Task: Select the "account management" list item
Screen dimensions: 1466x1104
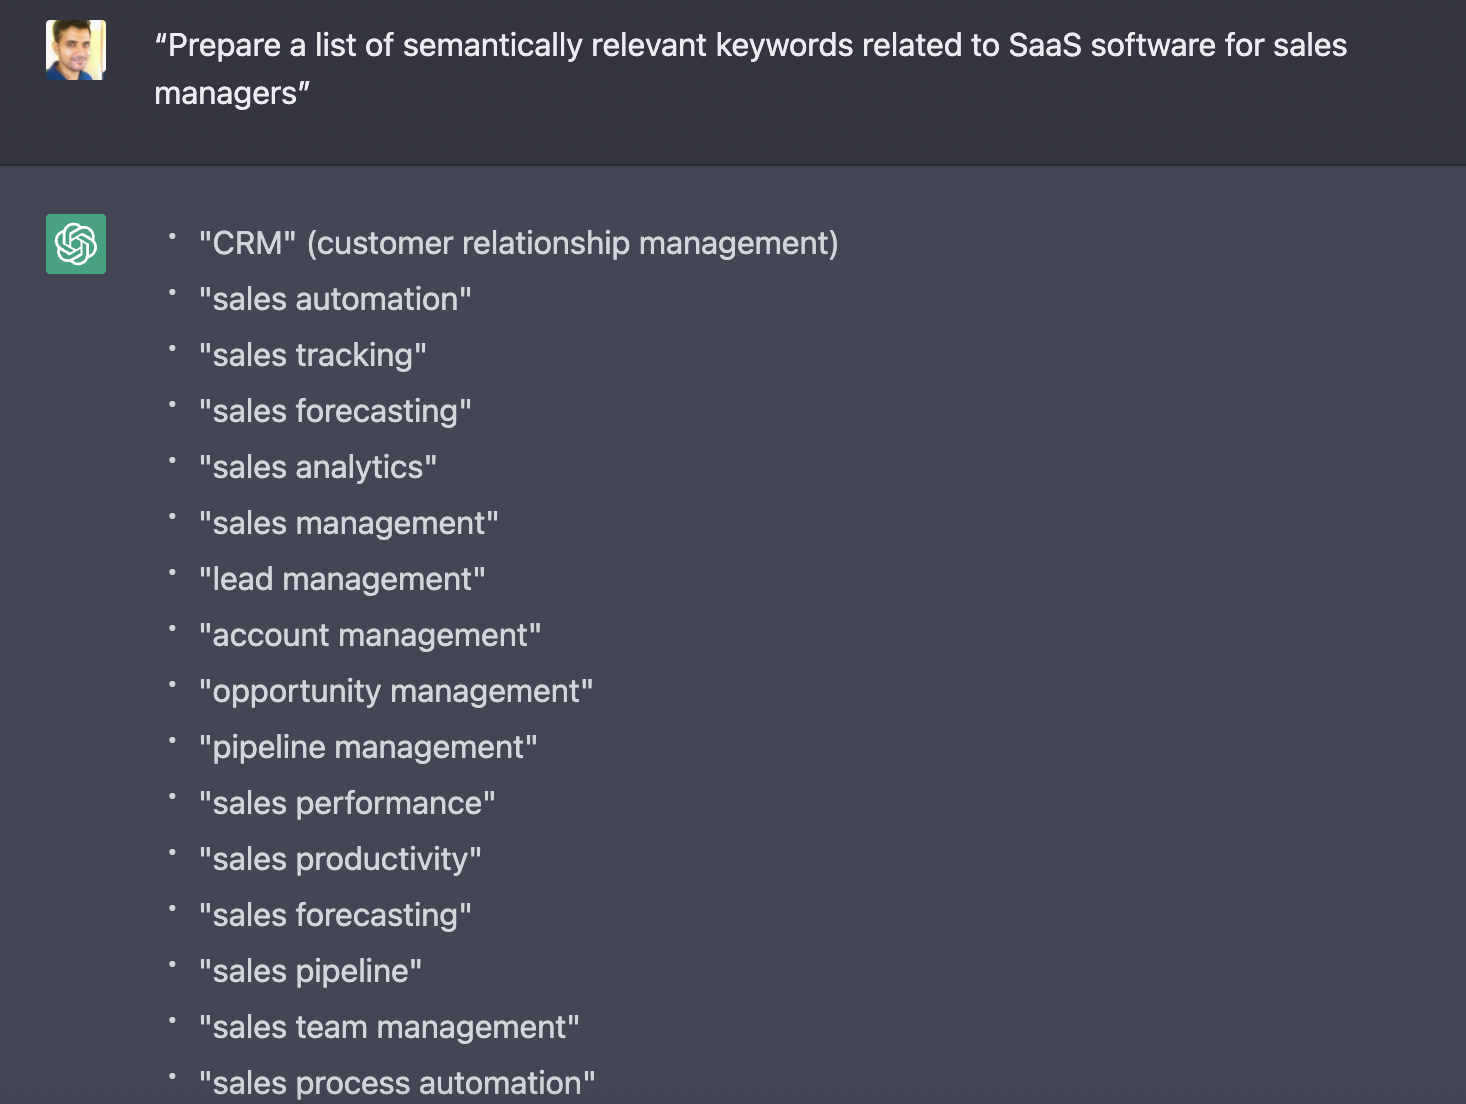Action: [x=370, y=635]
